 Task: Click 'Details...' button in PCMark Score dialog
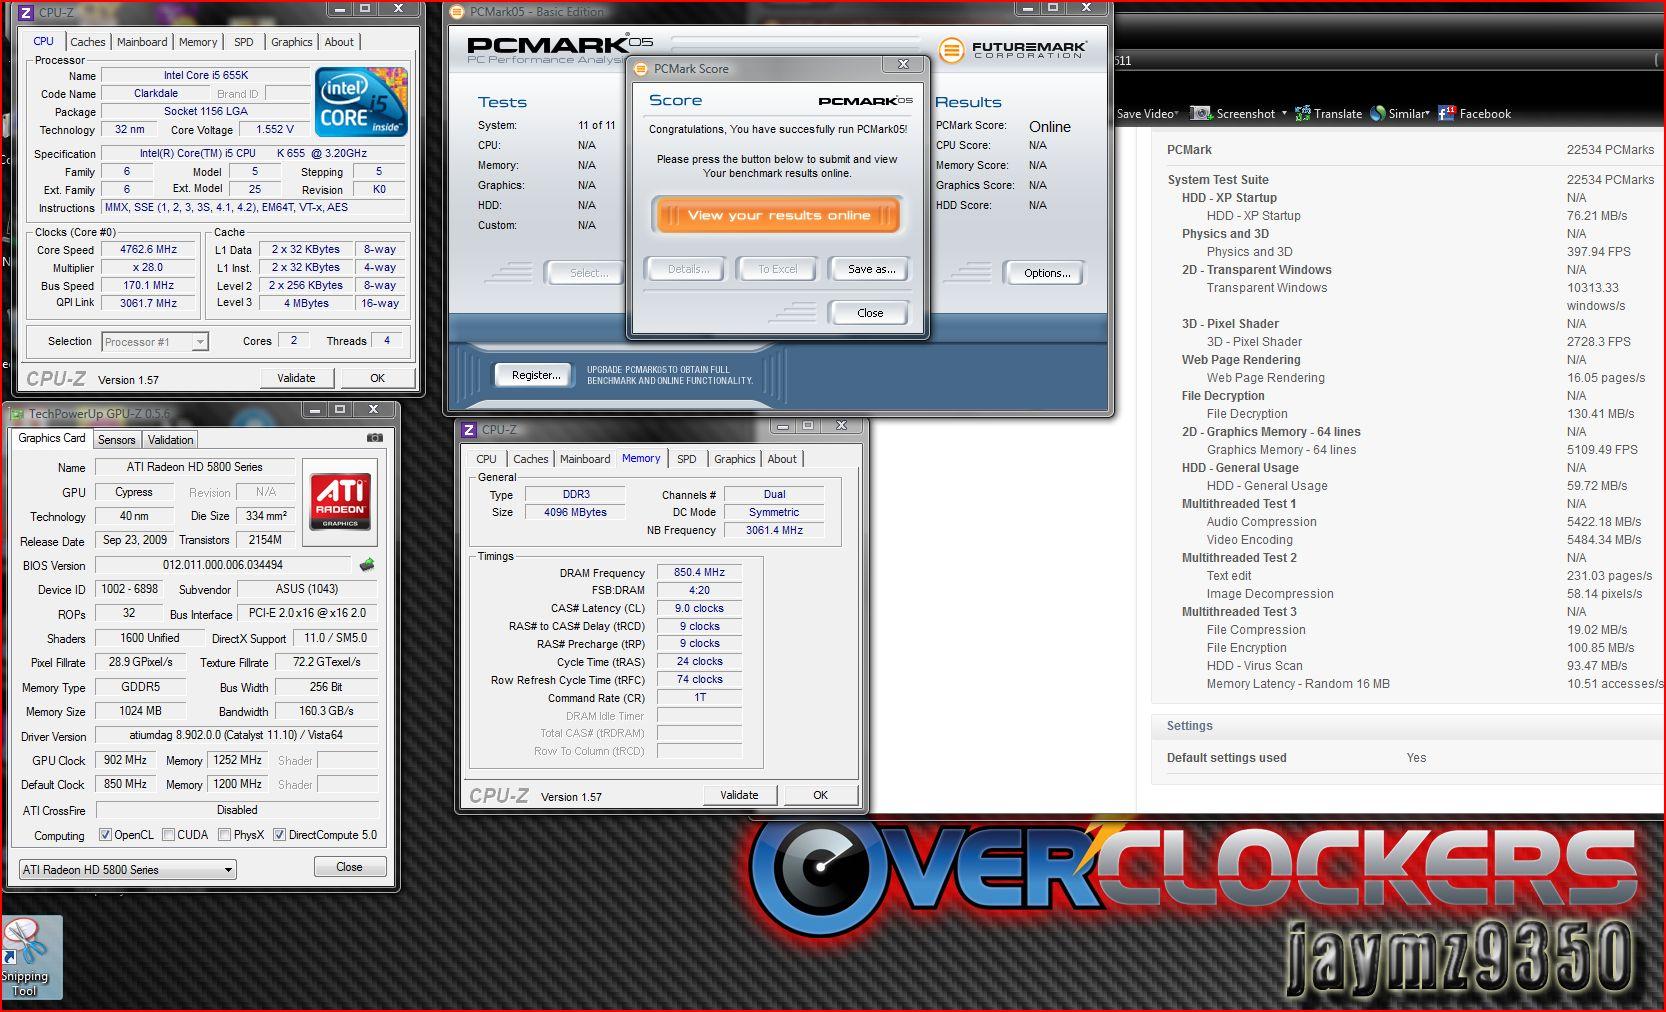(x=688, y=270)
